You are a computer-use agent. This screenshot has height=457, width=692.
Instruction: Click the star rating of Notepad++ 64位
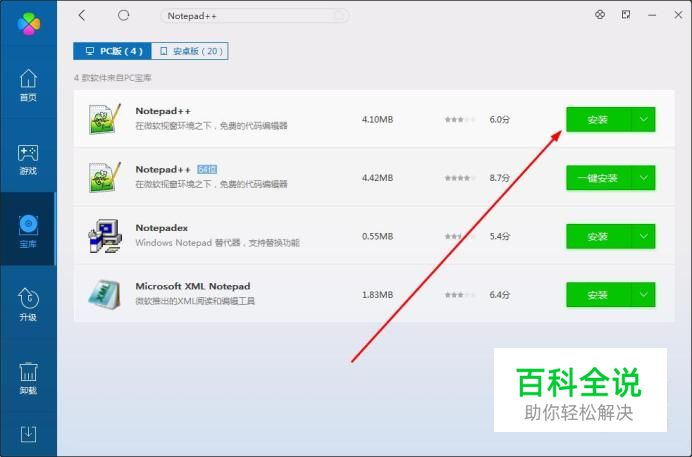[x=460, y=178]
